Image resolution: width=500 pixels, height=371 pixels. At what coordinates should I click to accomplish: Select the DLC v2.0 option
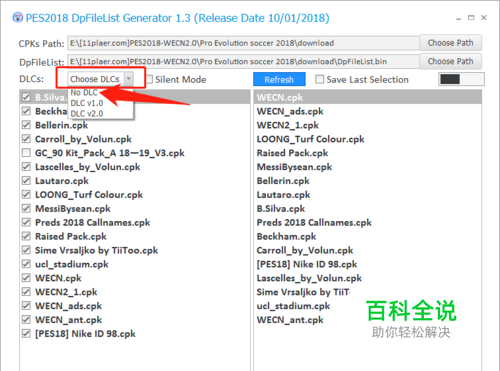[87, 114]
